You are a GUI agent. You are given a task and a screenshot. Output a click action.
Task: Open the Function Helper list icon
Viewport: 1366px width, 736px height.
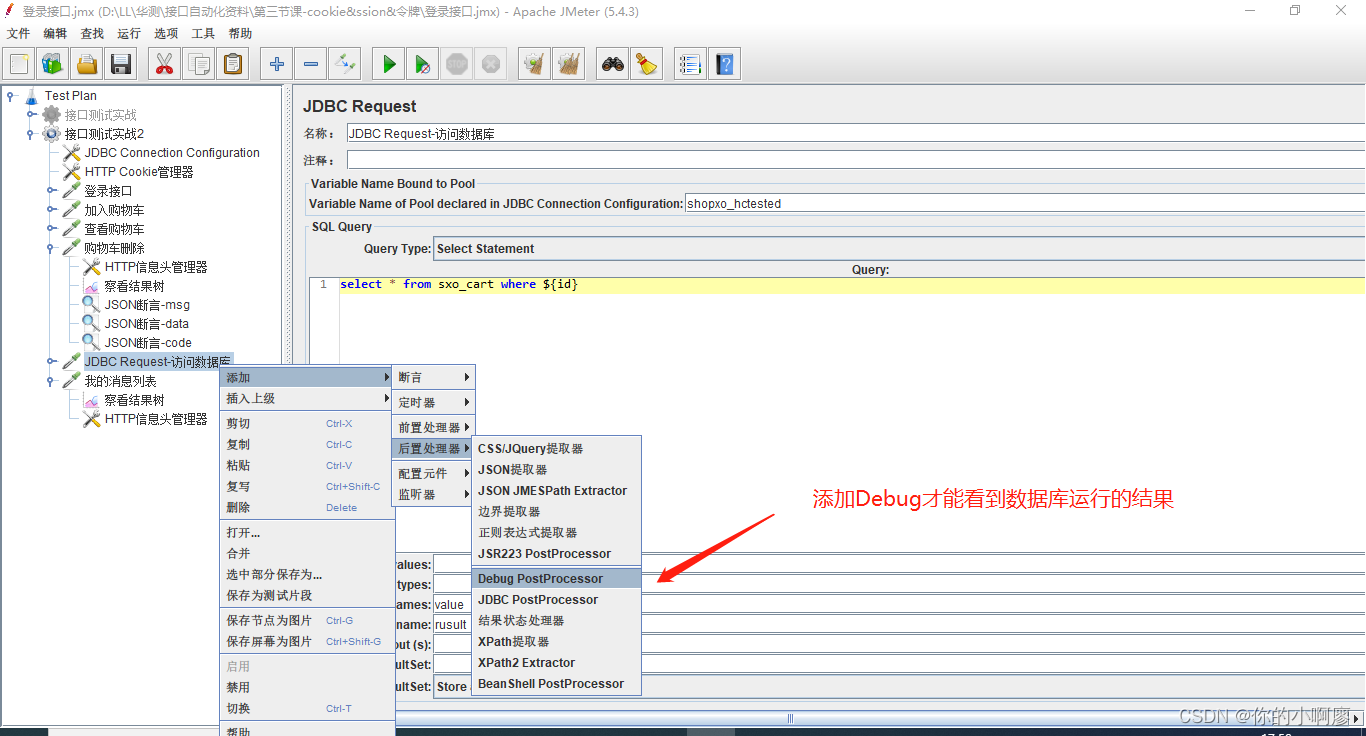click(690, 64)
